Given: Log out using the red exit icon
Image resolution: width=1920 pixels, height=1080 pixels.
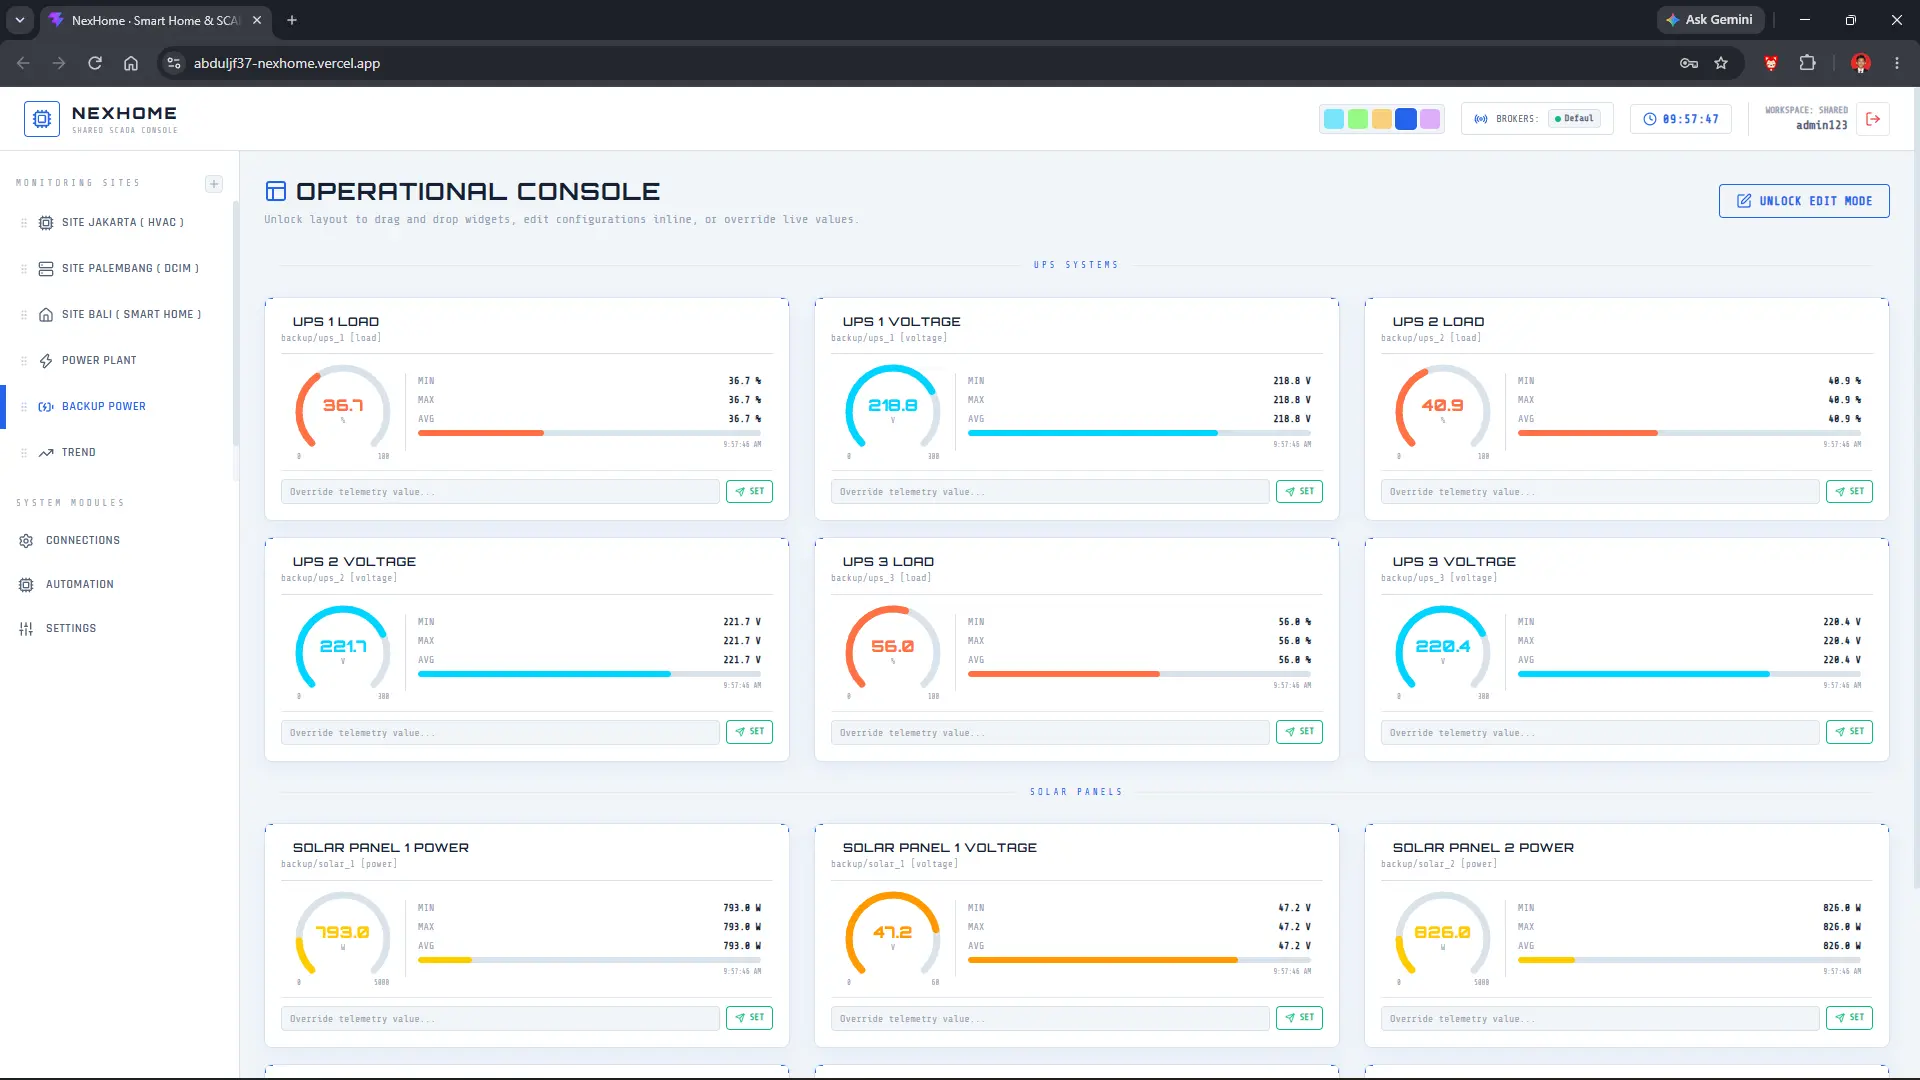Looking at the screenshot, I should click(1873, 119).
